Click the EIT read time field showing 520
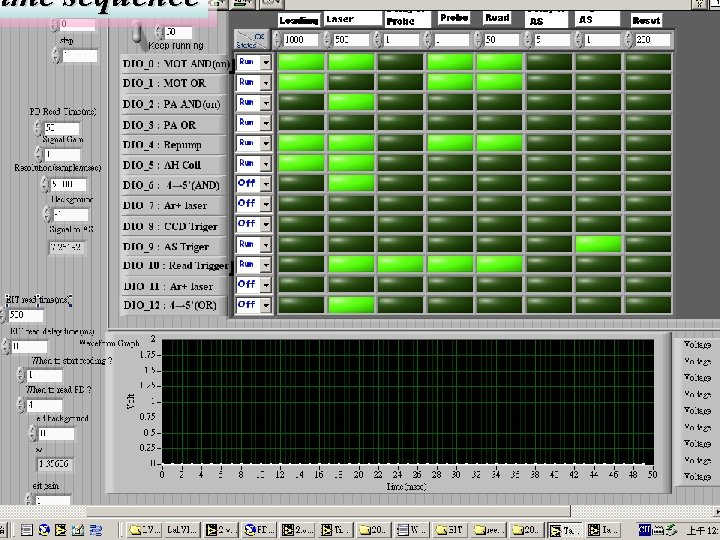Screen dimensions: 720x540 26,315
